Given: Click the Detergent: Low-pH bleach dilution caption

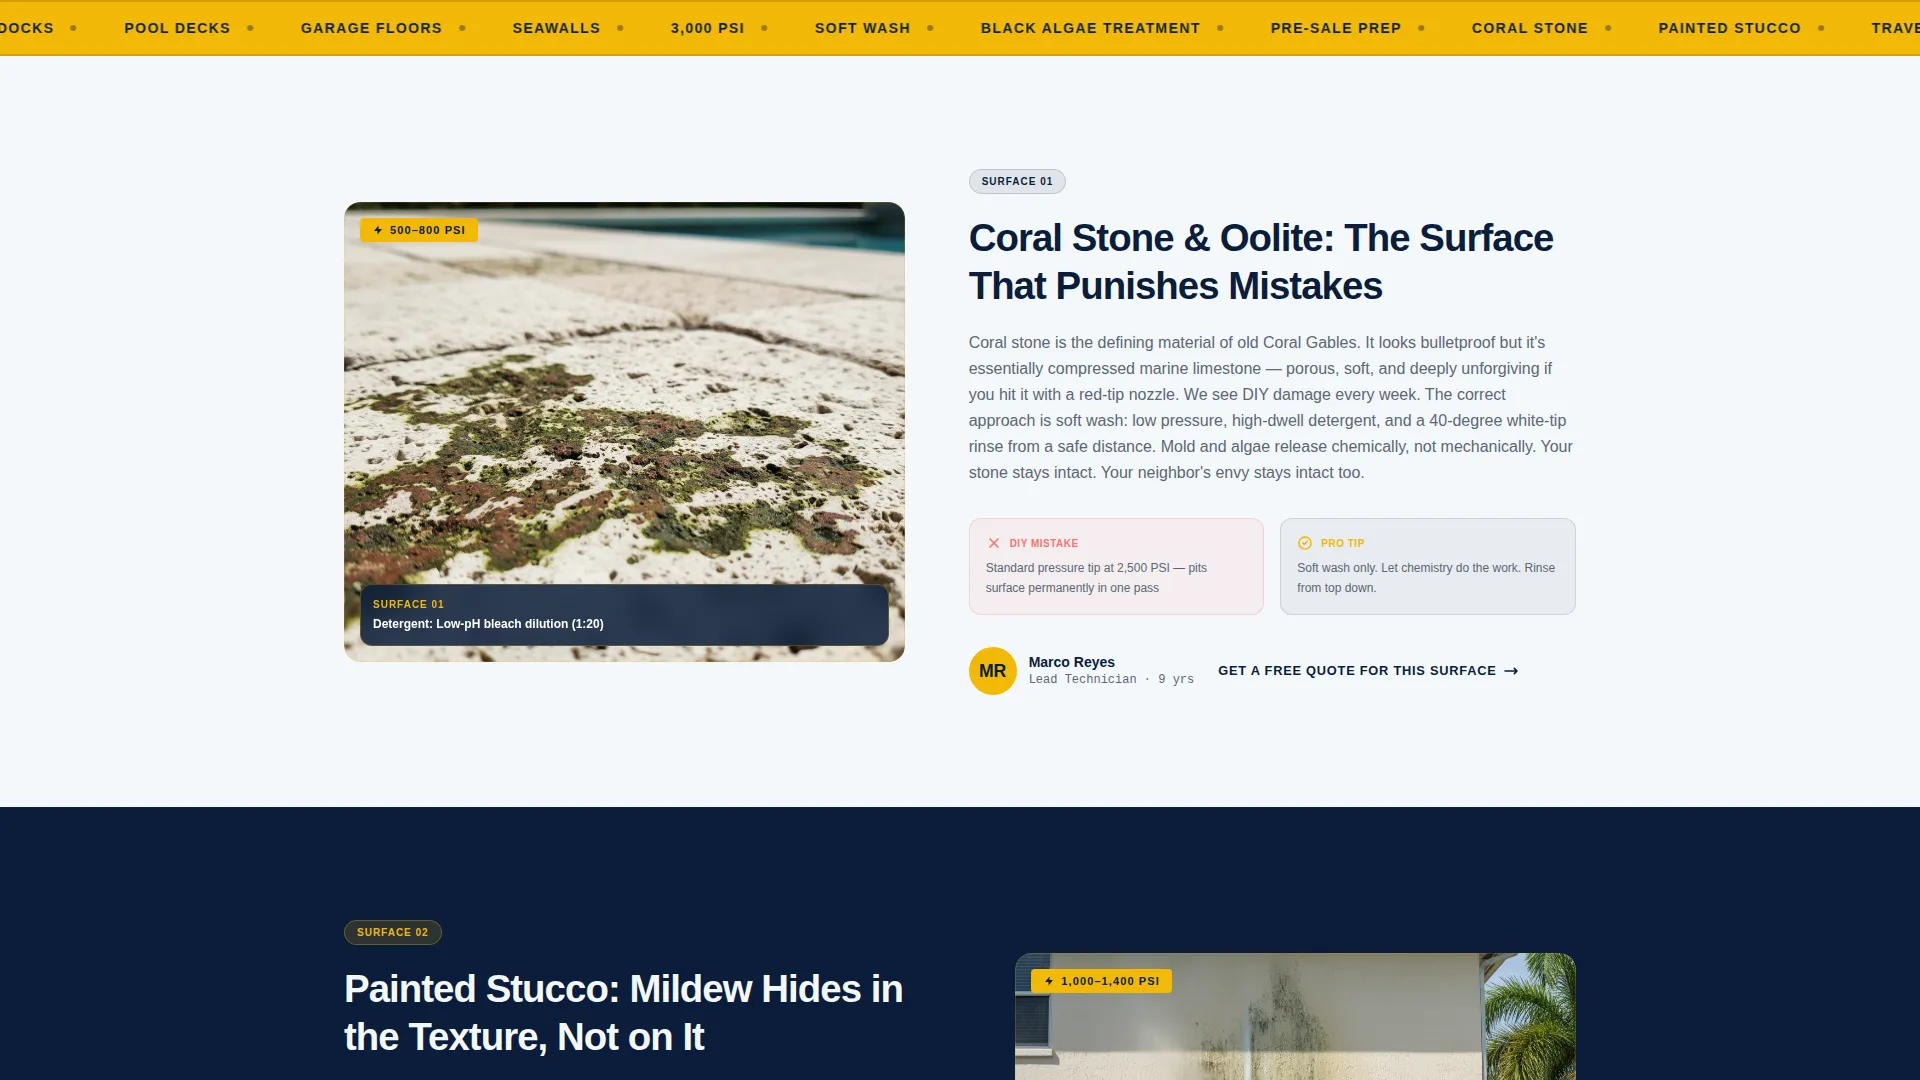Looking at the screenshot, I should (488, 624).
